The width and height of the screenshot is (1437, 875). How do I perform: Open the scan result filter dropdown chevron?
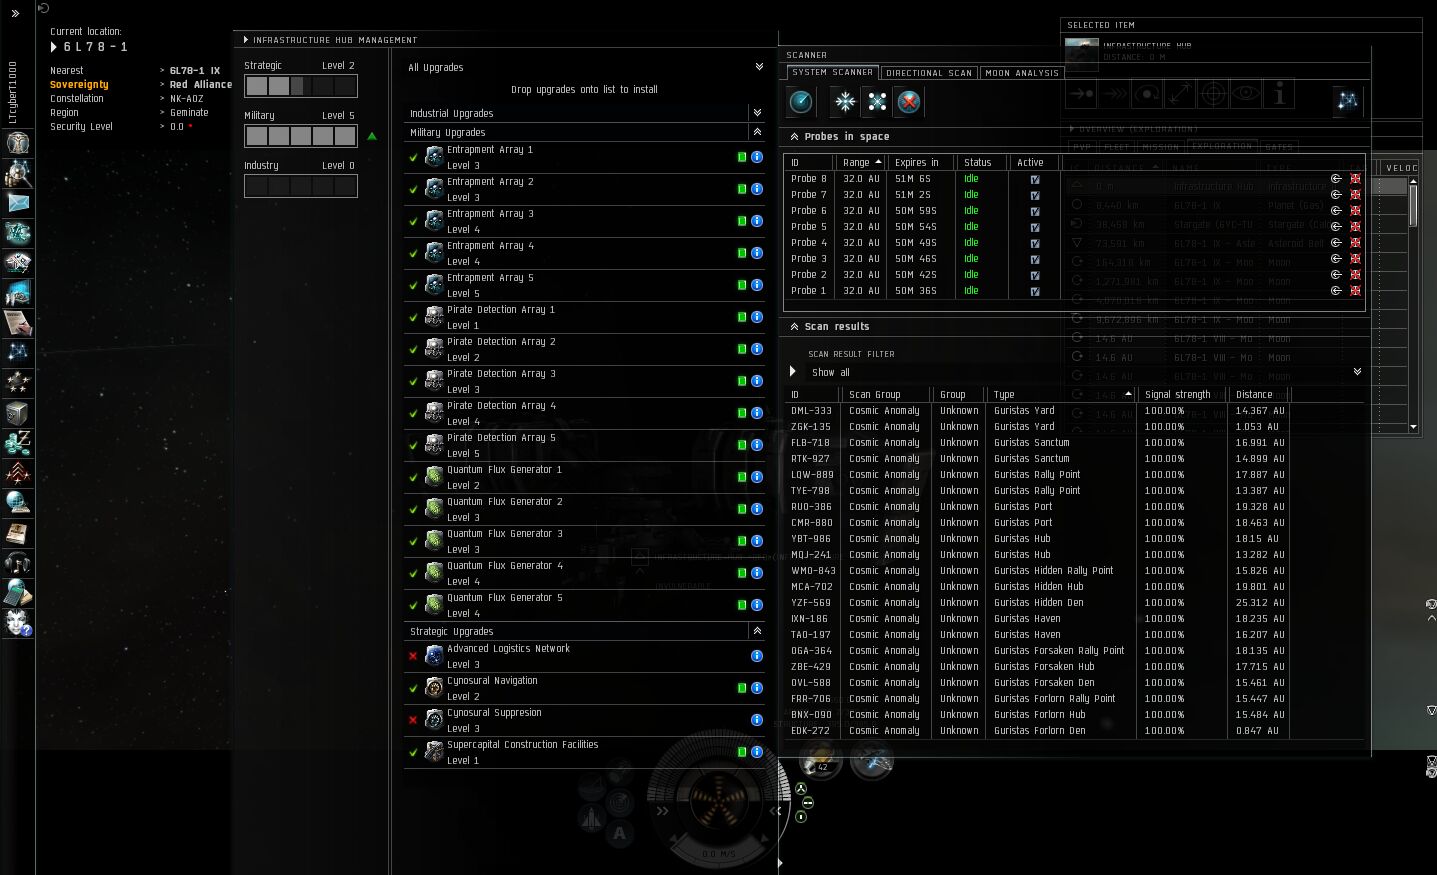coord(1357,372)
